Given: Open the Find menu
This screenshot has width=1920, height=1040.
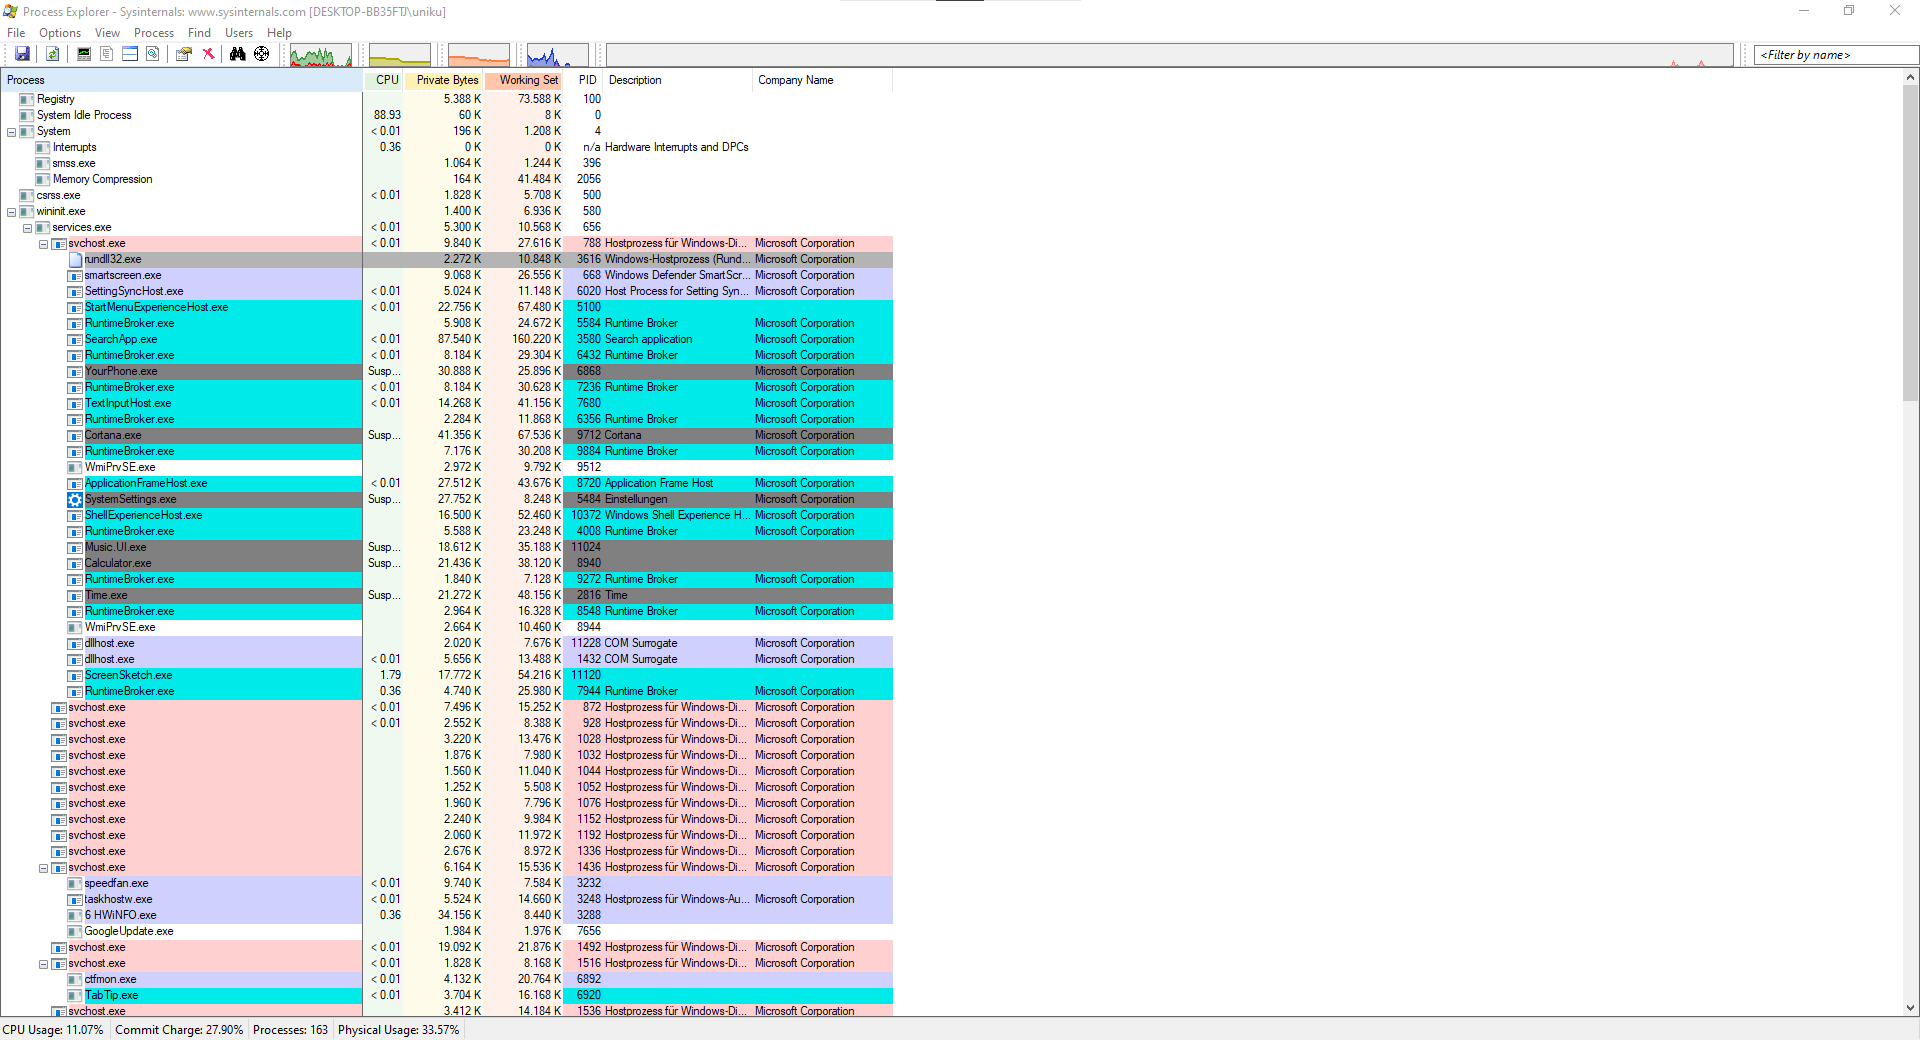Looking at the screenshot, I should pos(199,33).
